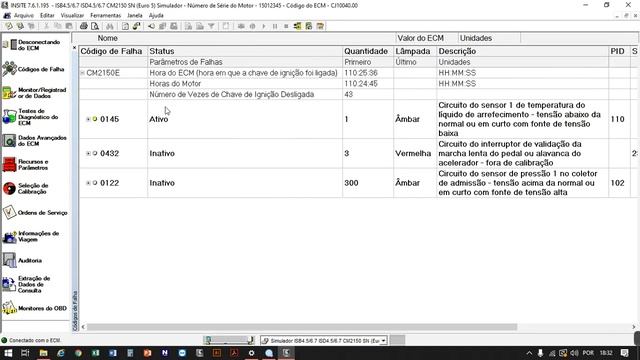Viewport: 640px width, 360px height.
Task: Open the Arquivo menu
Action: click(x=24, y=16)
